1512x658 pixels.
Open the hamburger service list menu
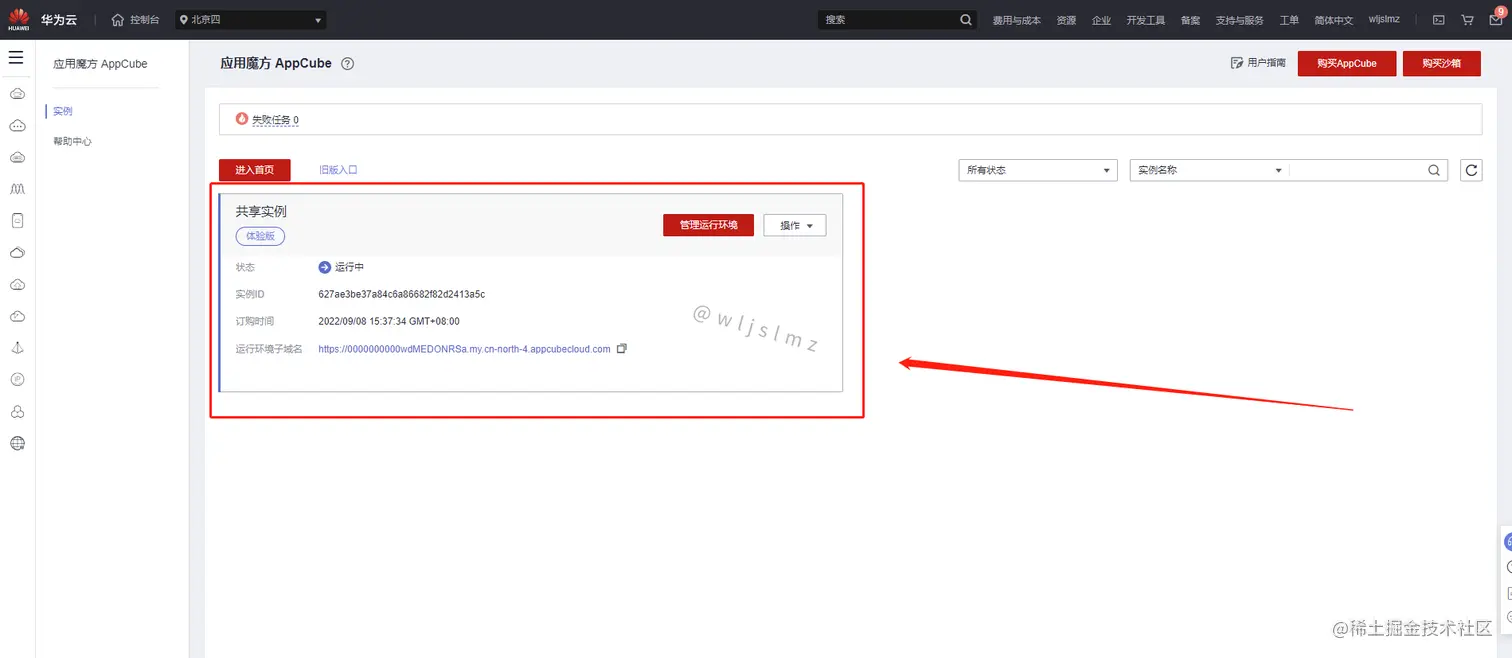pos(16,58)
